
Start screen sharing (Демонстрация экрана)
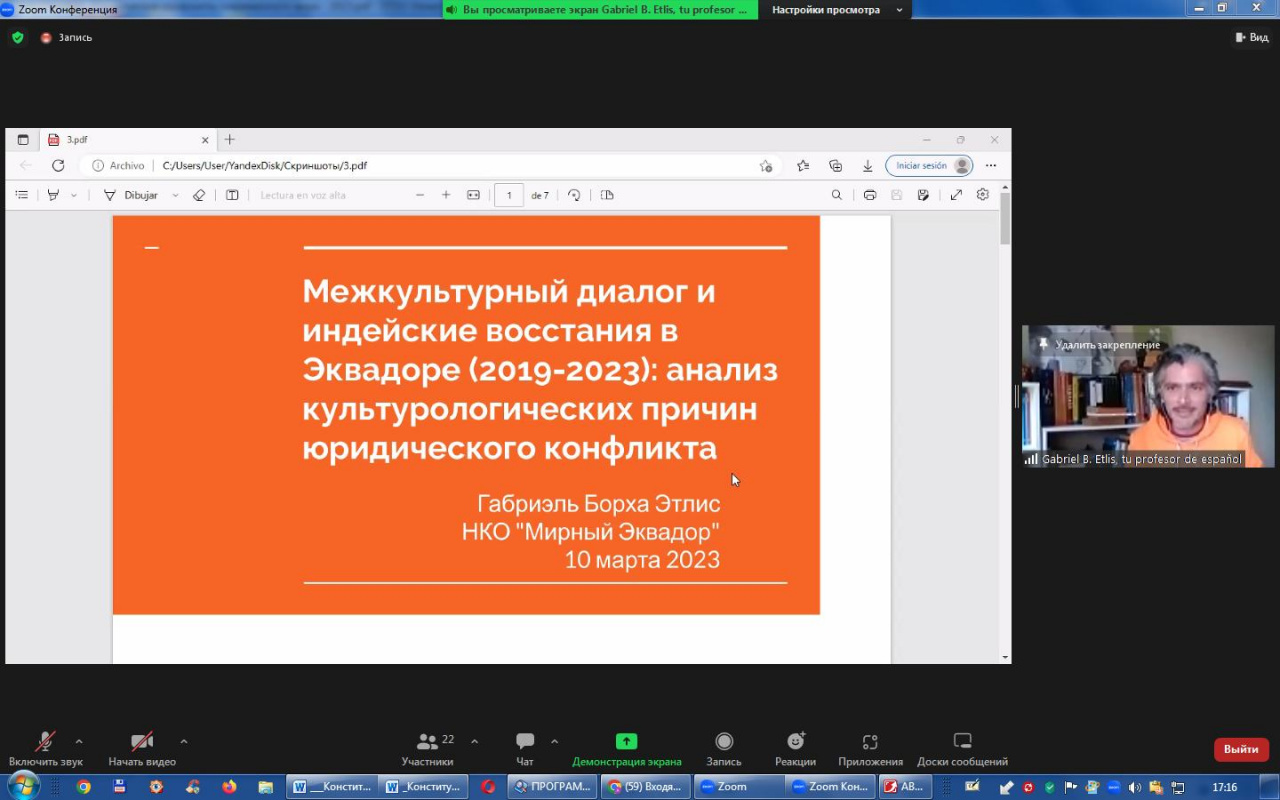tap(626, 749)
